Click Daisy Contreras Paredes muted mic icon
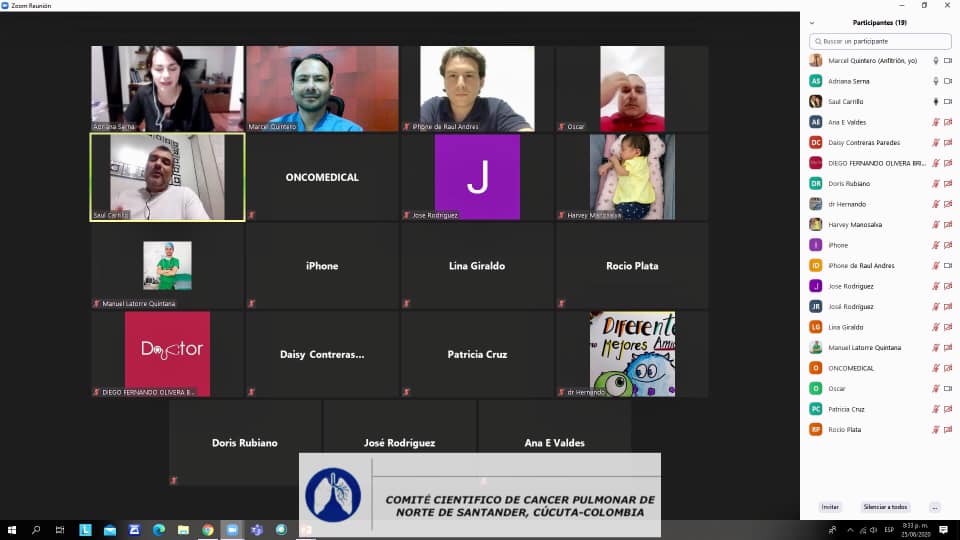 (936, 143)
